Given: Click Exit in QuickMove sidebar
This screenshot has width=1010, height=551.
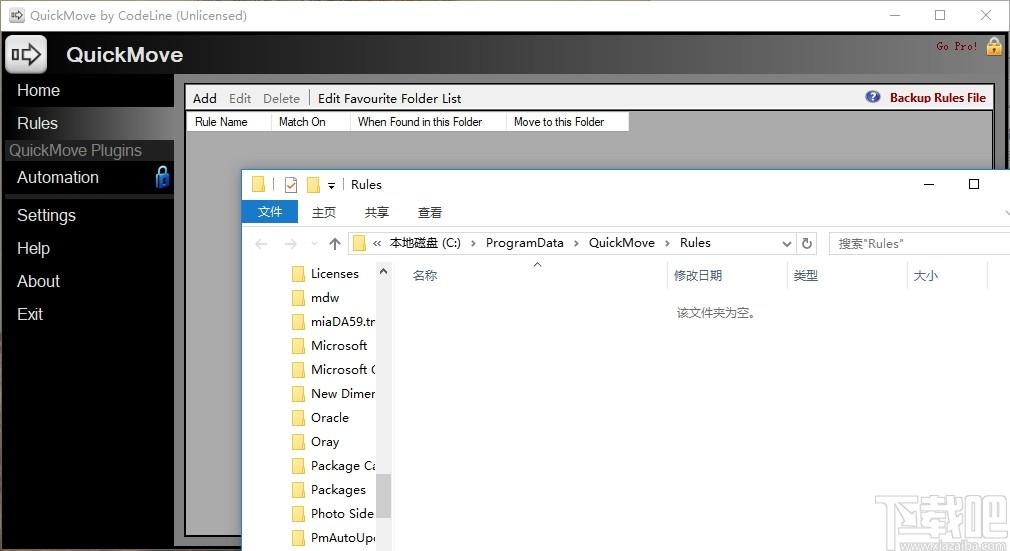Looking at the screenshot, I should [30, 314].
